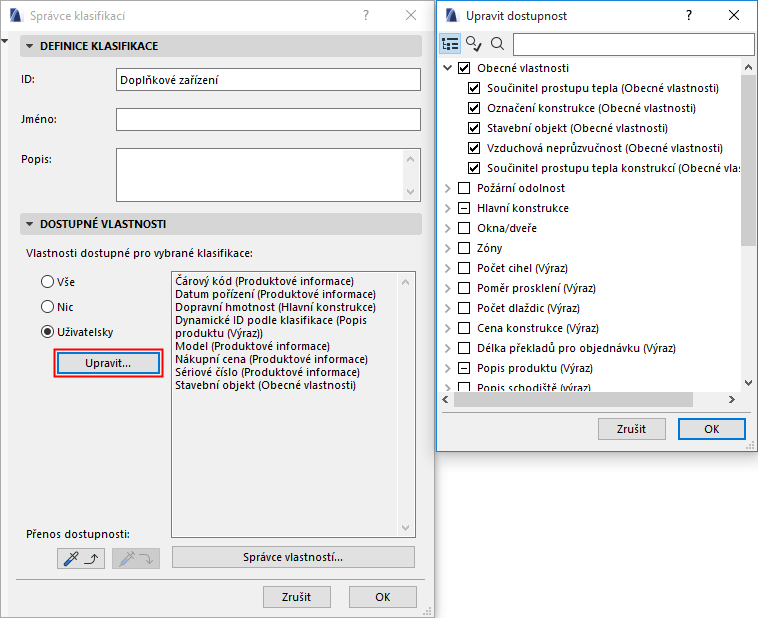The height and width of the screenshot is (618, 758).
Task: Uncheck Součinitel prostupu tepla (Obecné vlastnosti)
Action: pos(474,88)
